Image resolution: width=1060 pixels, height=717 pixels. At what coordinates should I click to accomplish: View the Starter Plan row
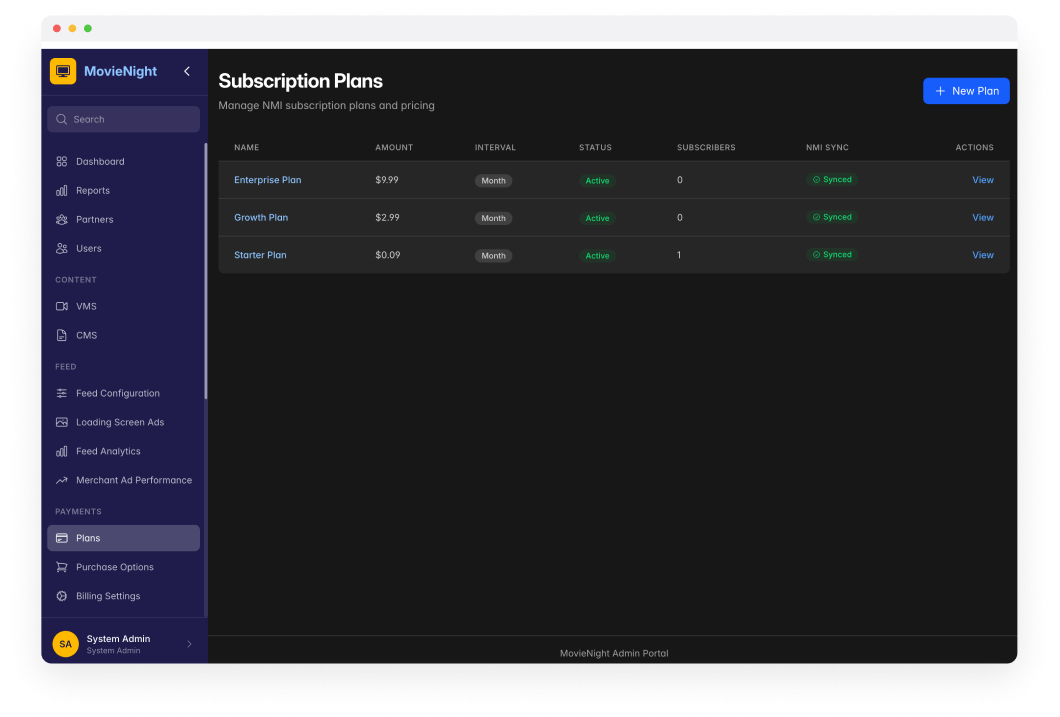point(983,255)
